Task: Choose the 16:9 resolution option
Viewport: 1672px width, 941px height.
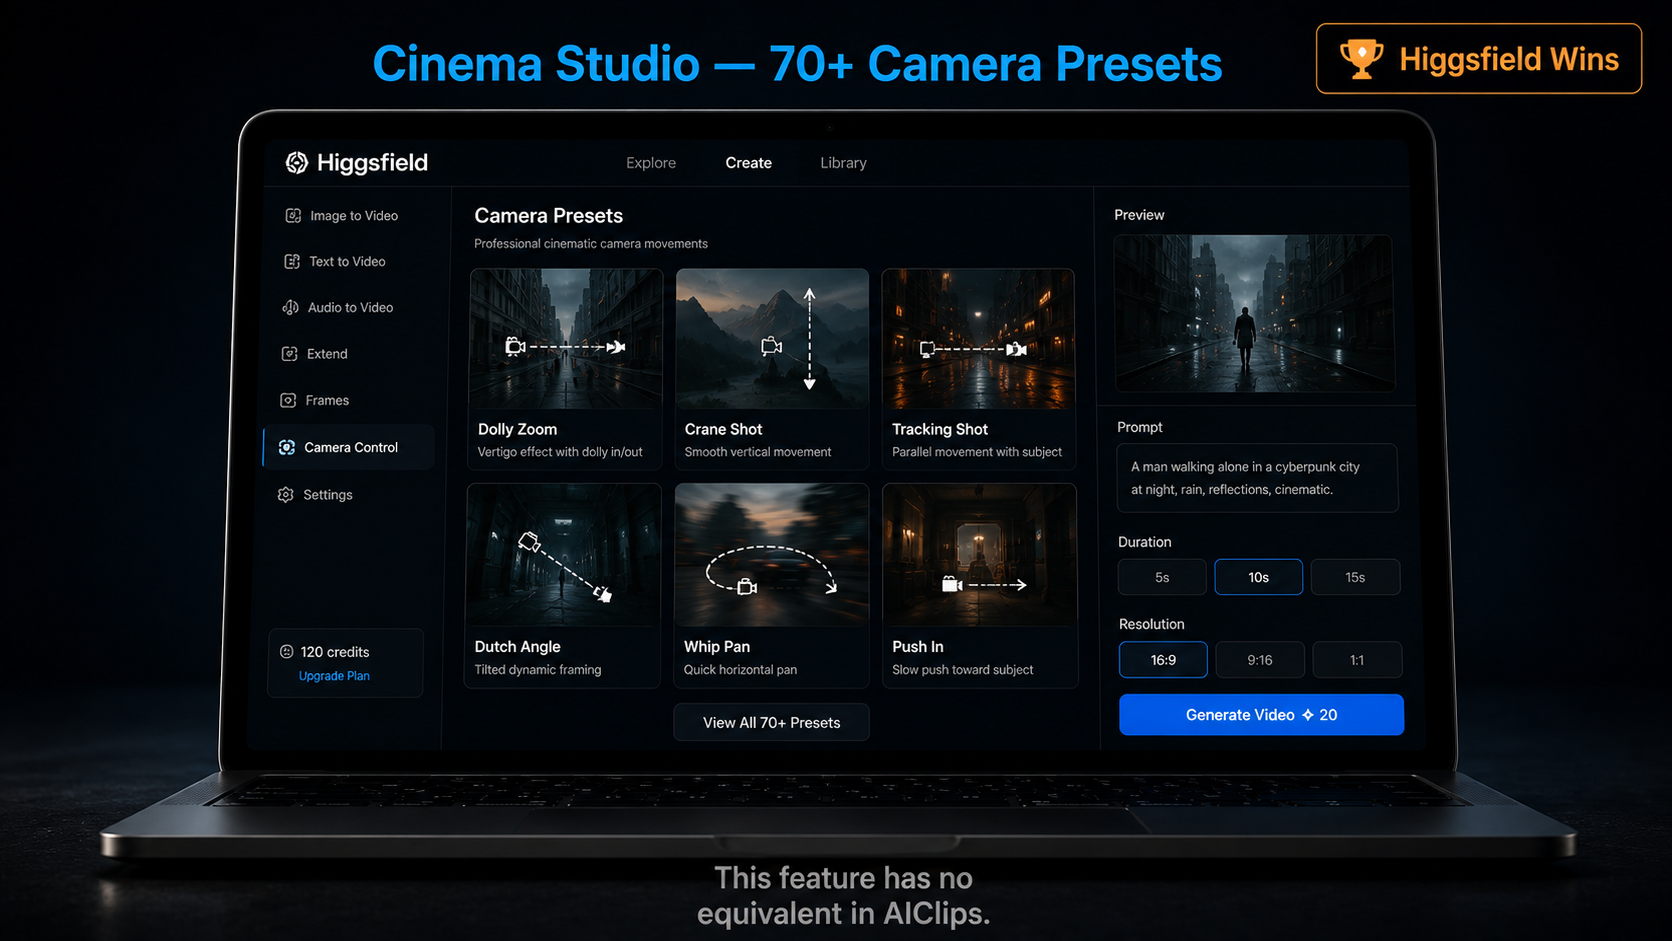Action: coord(1163,660)
